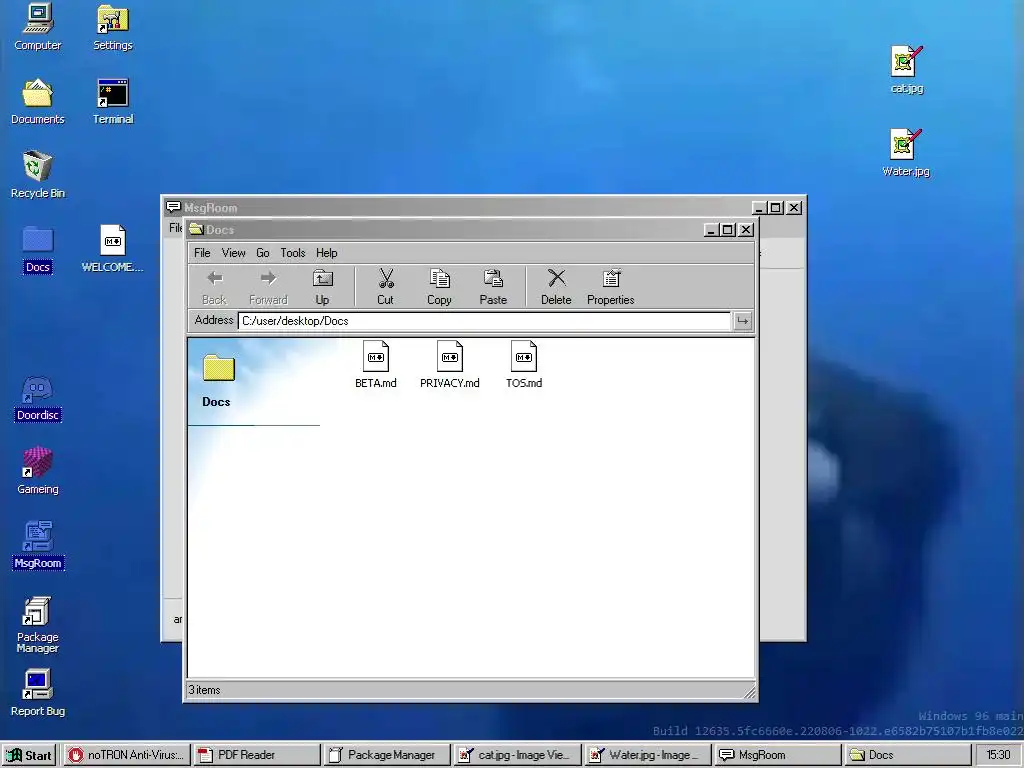Viewport: 1024px width, 768px height.
Task: Switch to Package Manager taskbar button
Action: [387, 755]
